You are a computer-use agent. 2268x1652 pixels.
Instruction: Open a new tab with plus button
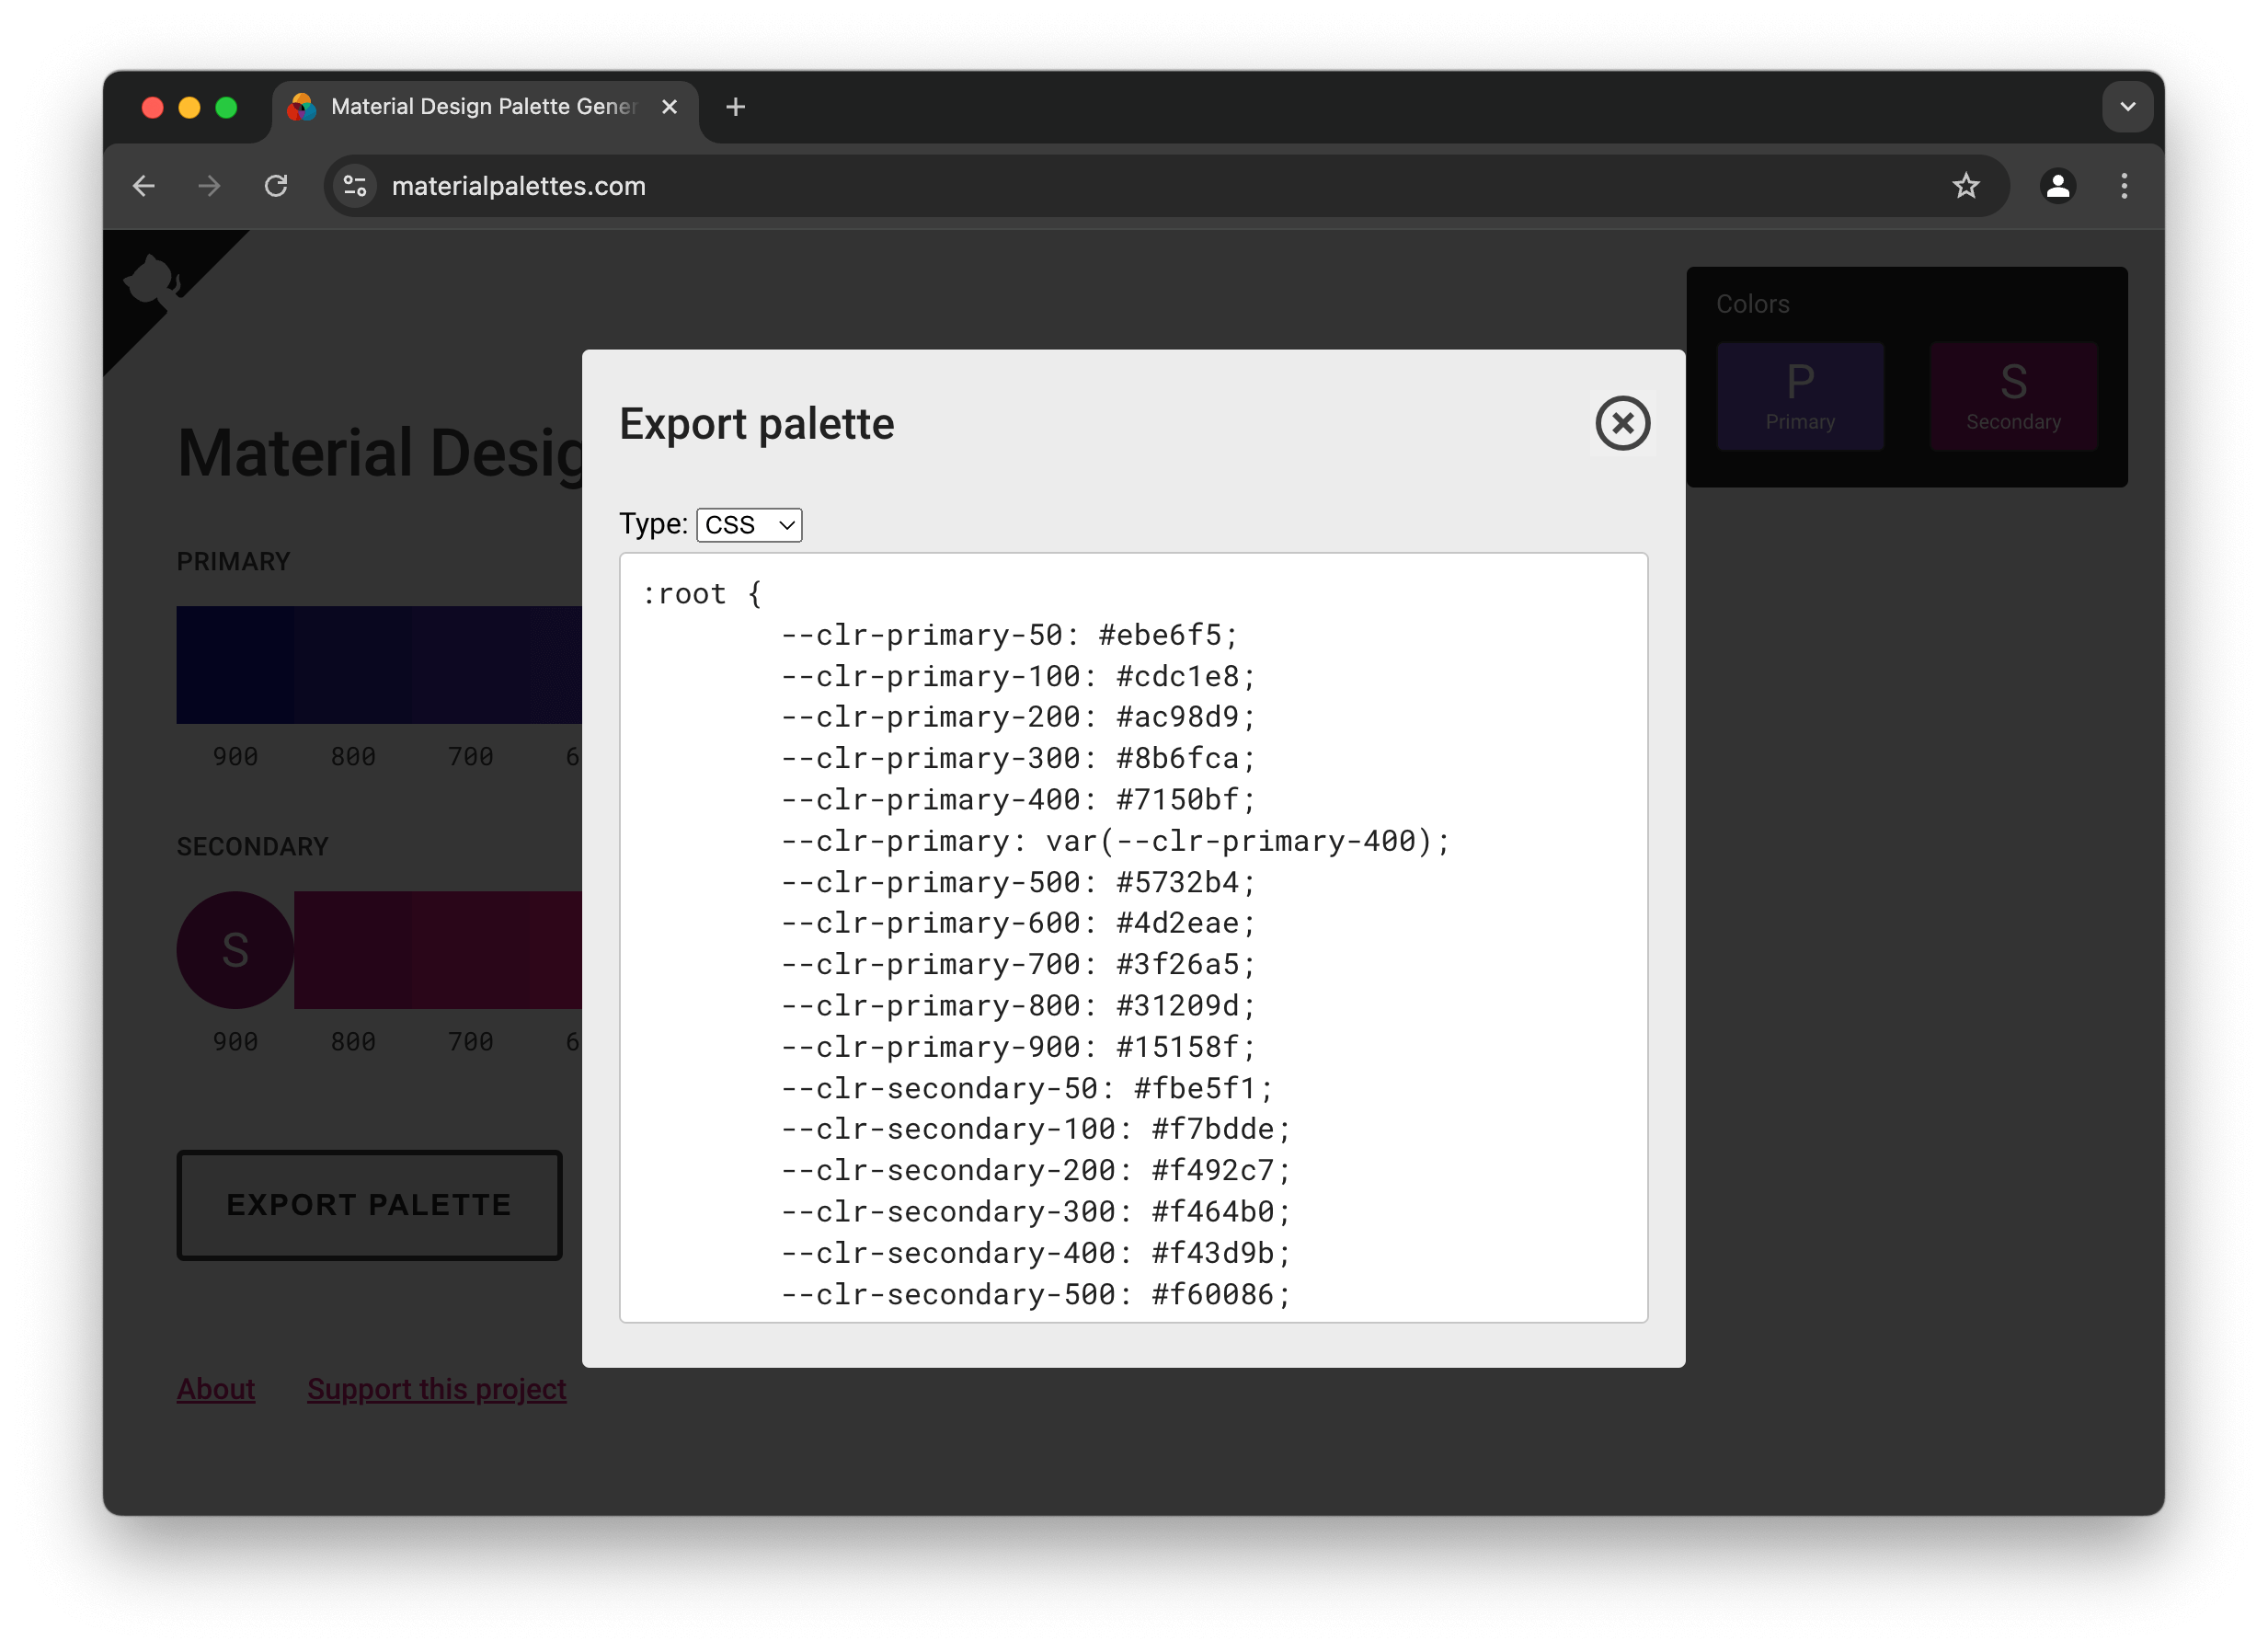[x=735, y=107]
